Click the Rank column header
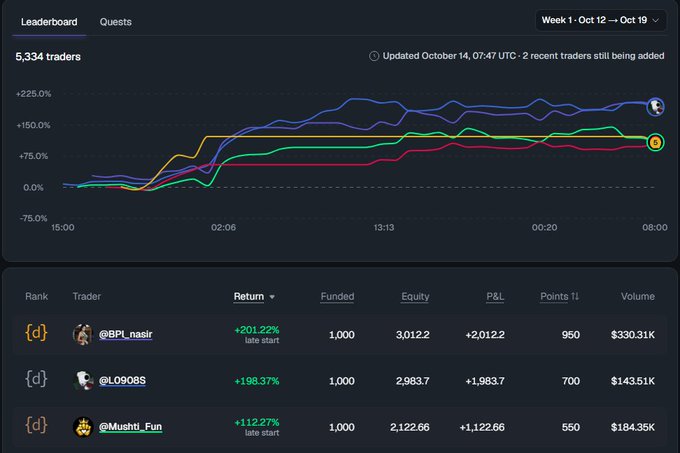Screen dimensions: 680x453 point(36,297)
